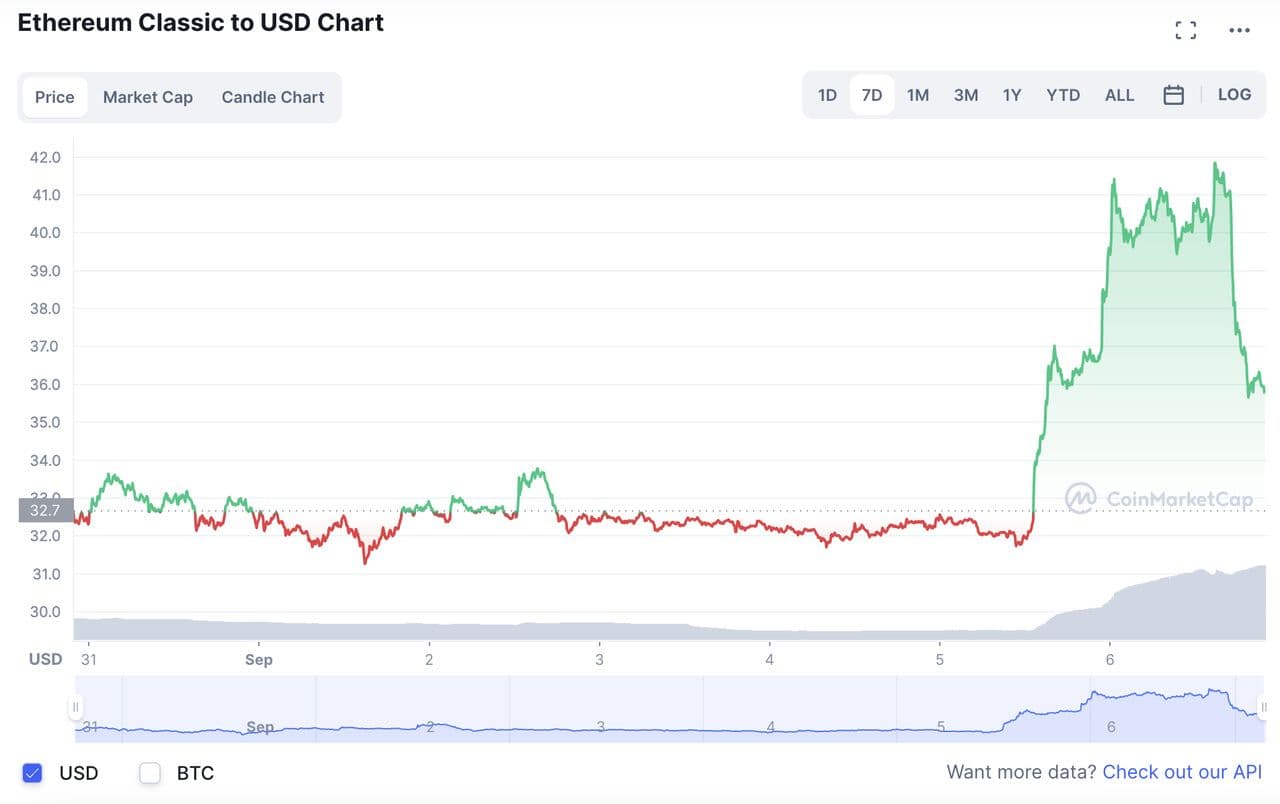The width and height of the screenshot is (1280, 804).
Task: Show ALL time price history
Action: (1119, 95)
